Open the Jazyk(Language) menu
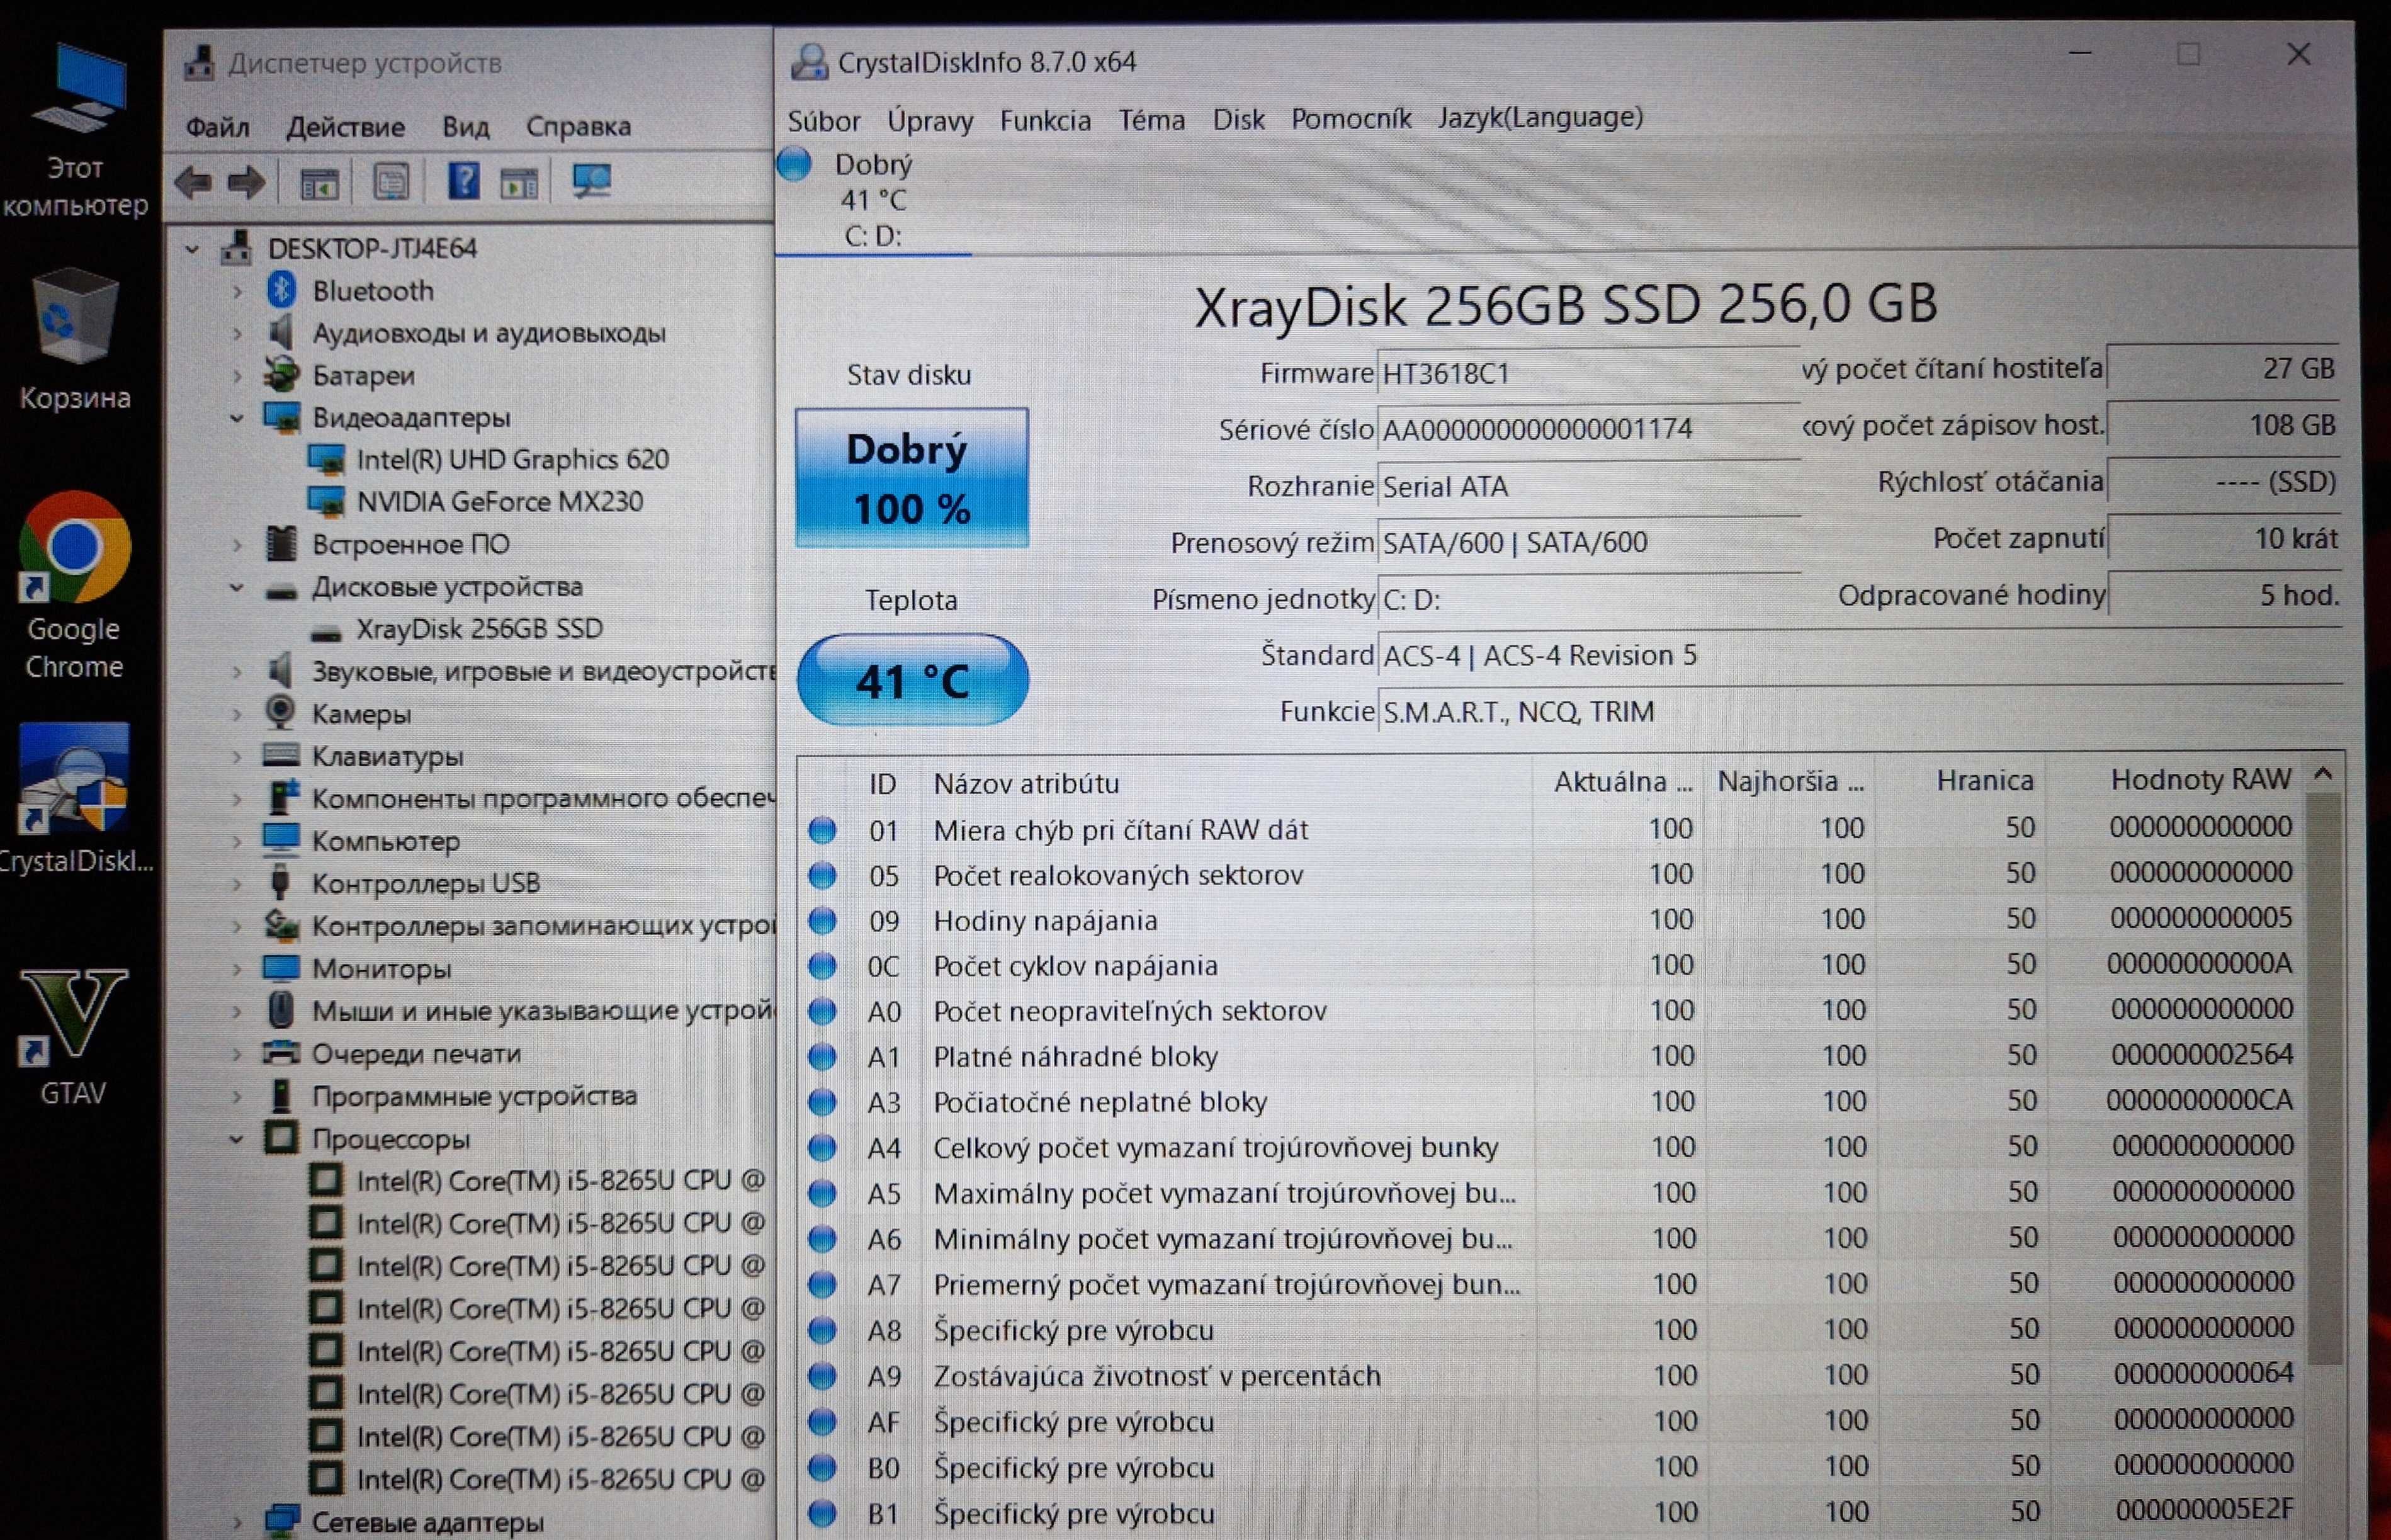This screenshot has width=2391, height=1540. click(1540, 118)
